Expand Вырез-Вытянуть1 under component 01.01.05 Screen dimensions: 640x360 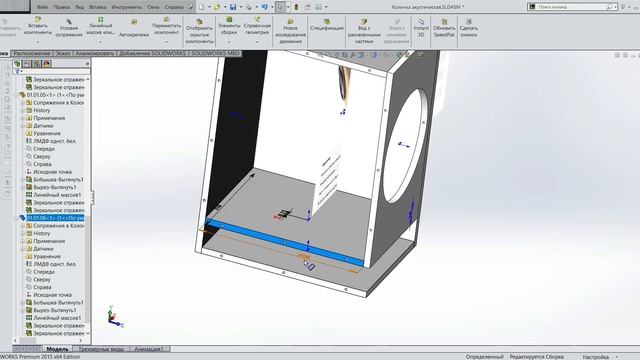tap(22, 187)
